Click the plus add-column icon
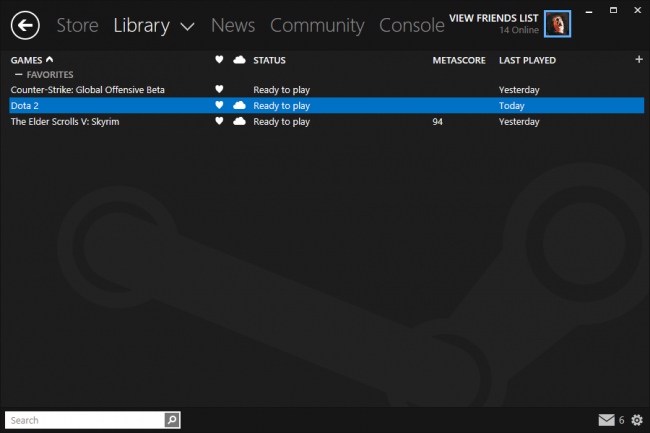The image size is (650, 433). point(639,60)
